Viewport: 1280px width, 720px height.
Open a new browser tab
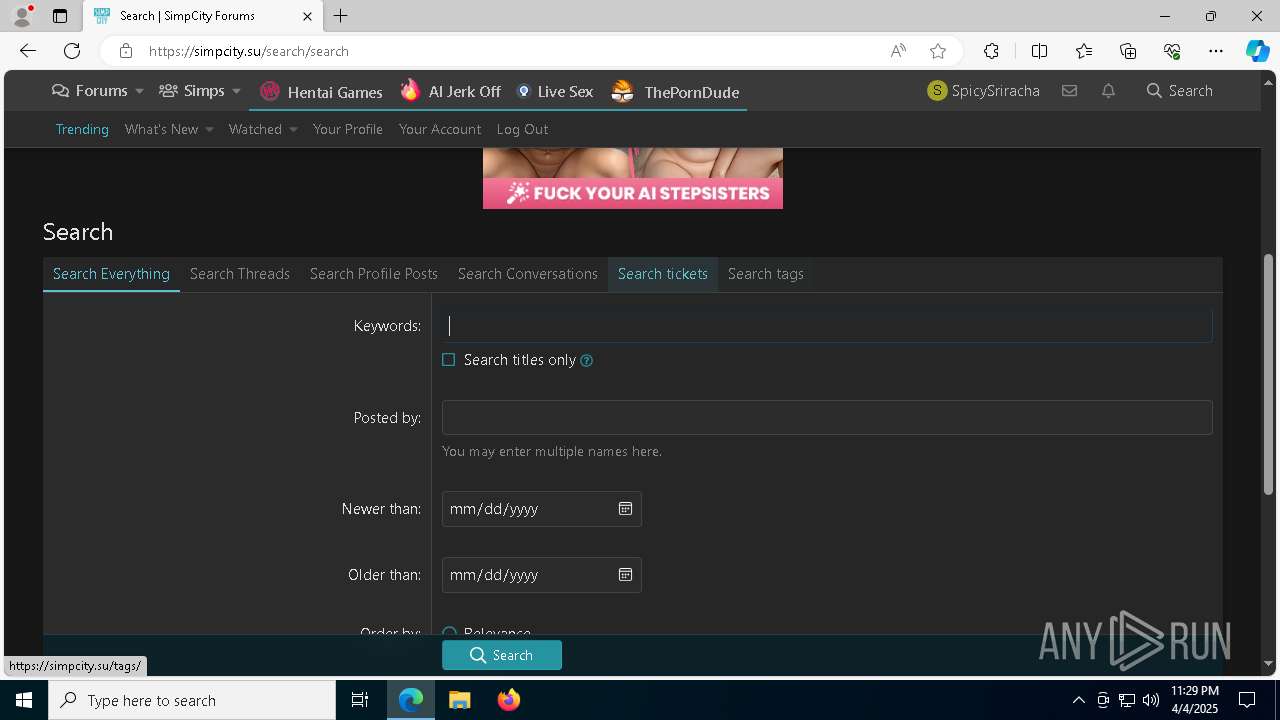click(341, 16)
